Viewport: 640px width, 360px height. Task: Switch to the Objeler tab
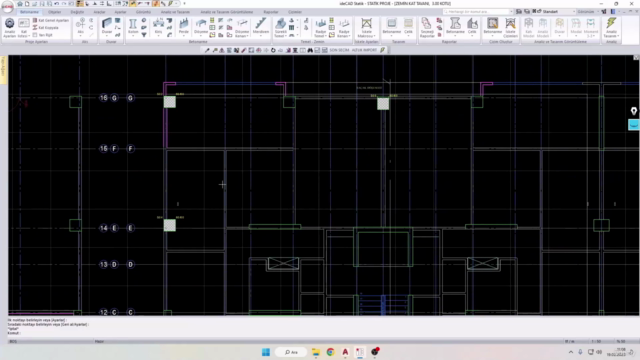[55, 12]
